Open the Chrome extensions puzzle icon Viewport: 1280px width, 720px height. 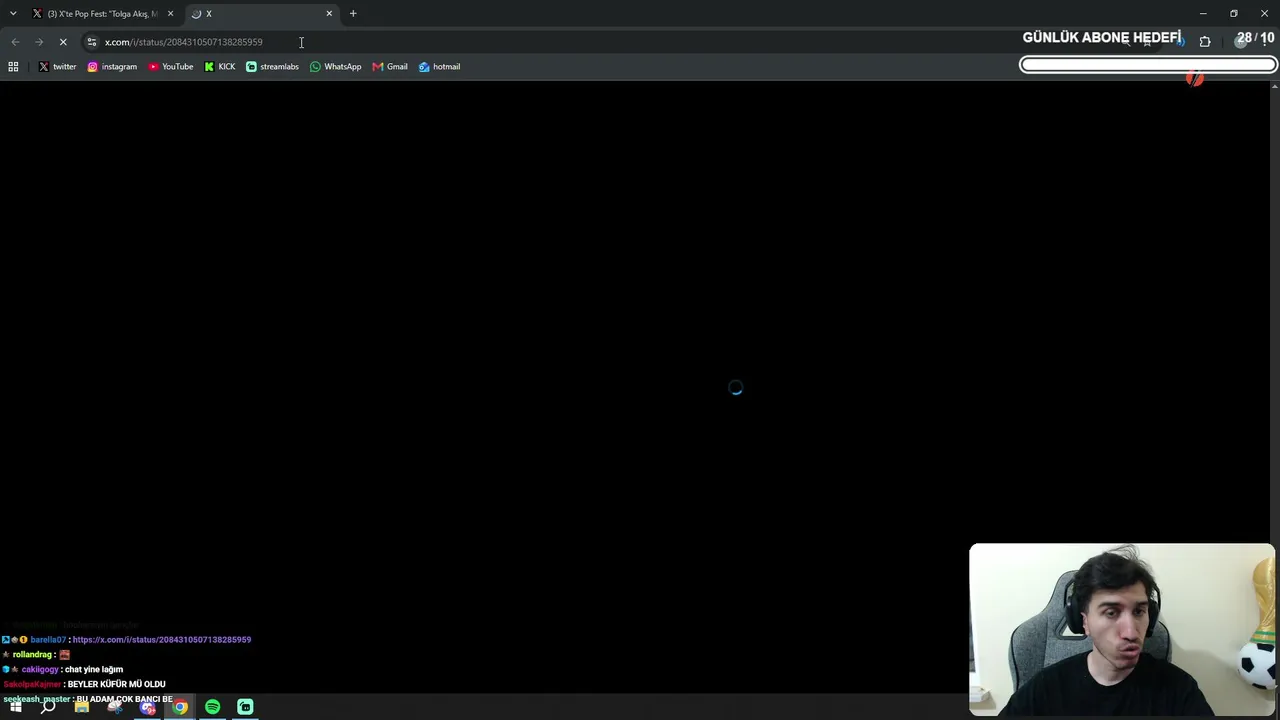1205,42
